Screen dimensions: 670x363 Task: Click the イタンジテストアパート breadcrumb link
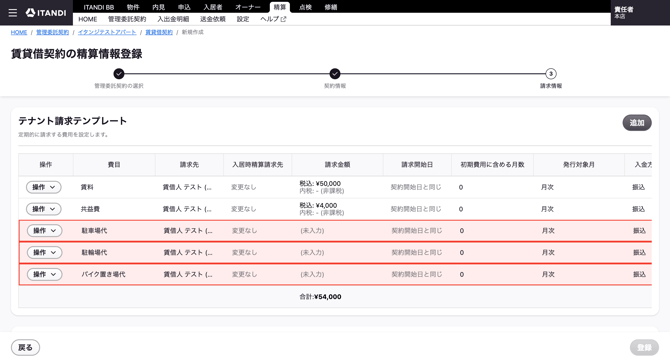pos(107,32)
